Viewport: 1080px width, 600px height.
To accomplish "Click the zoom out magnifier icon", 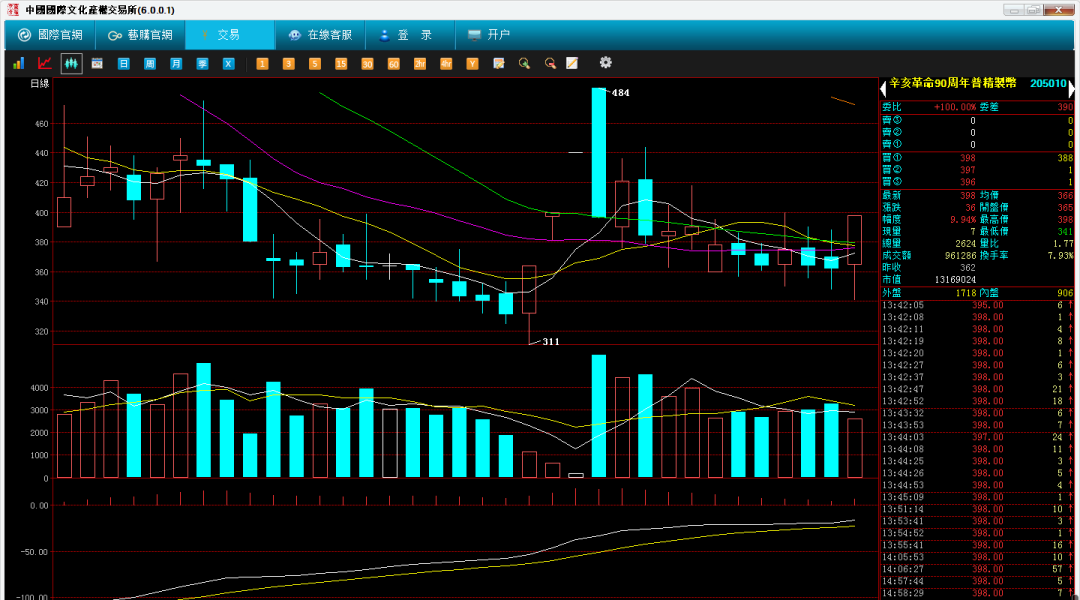I will pos(550,63).
